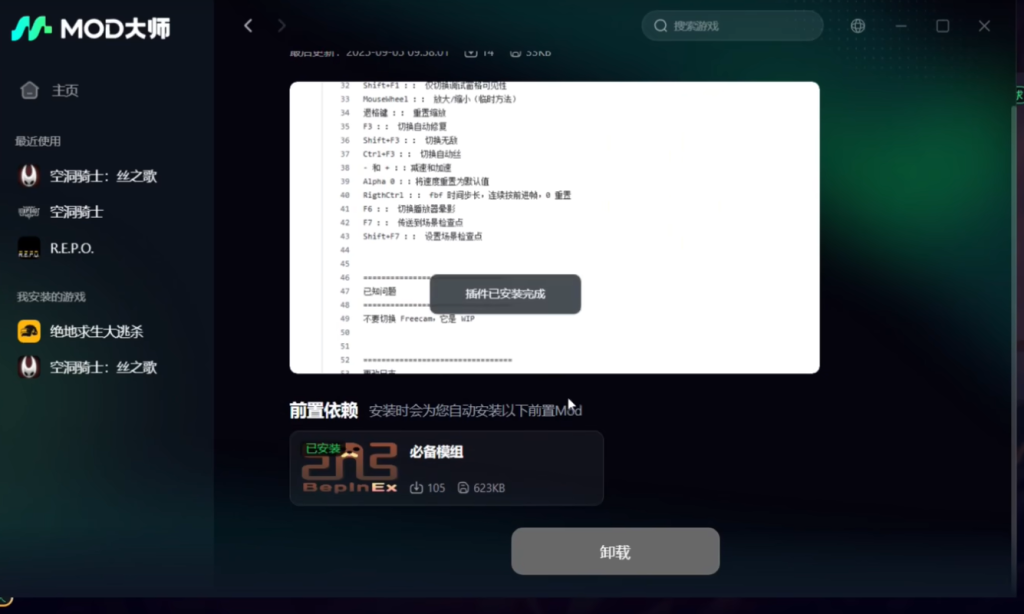Click the 卸载 uninstall button
The height and width of the screenshot is (614, 1024).
pyautogui.click(x=615, y=551)
